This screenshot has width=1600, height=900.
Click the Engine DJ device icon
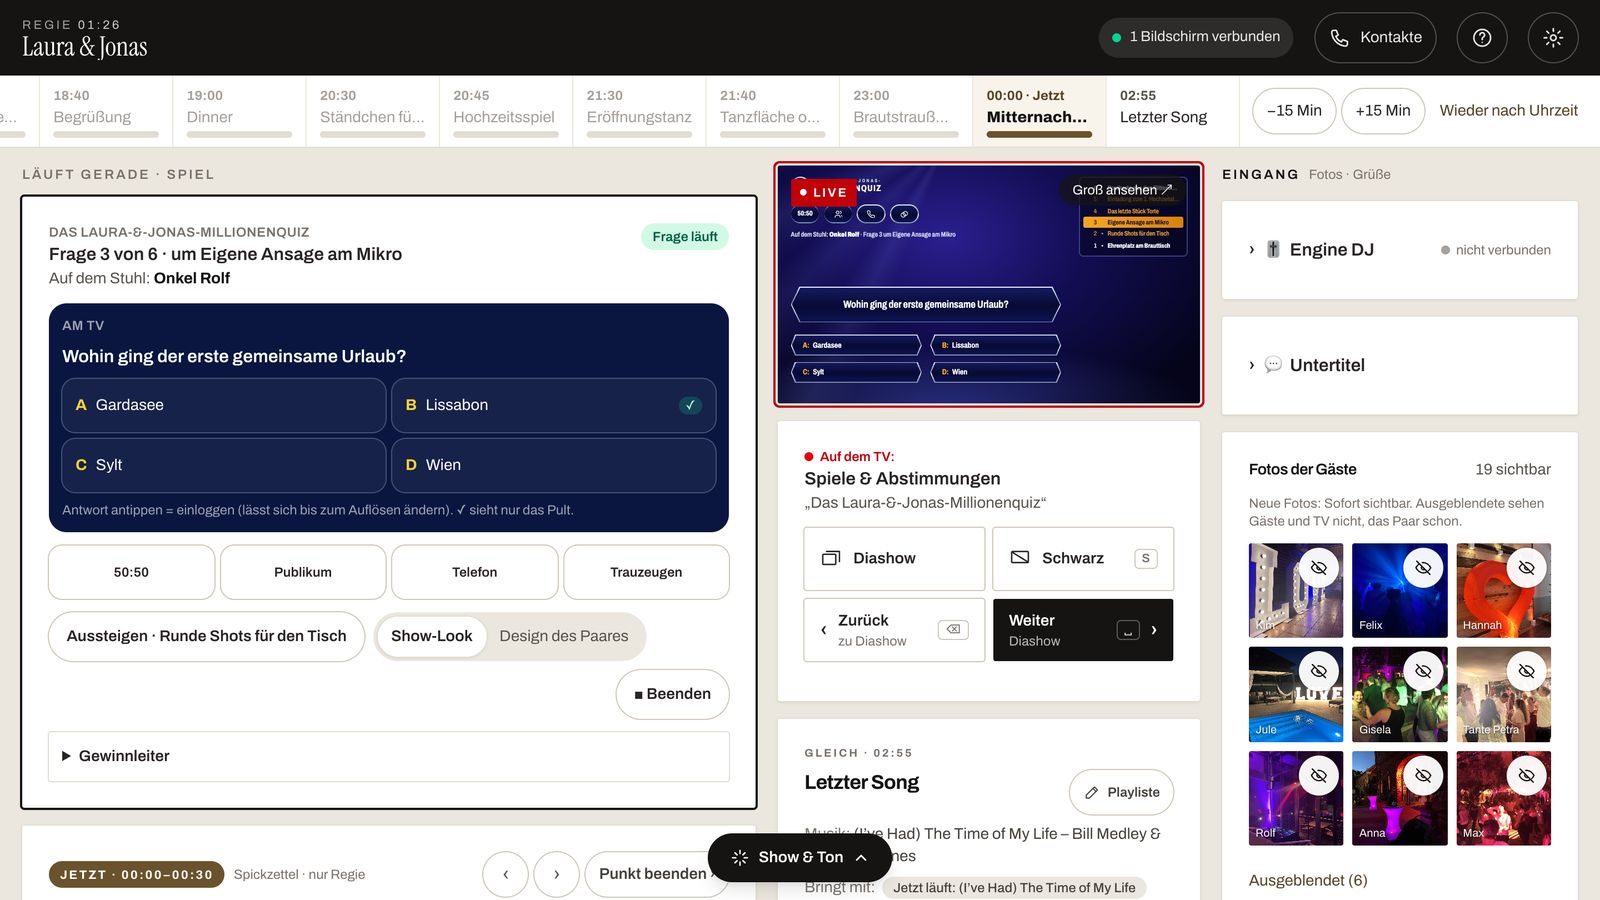click(x=1273, y=250)
